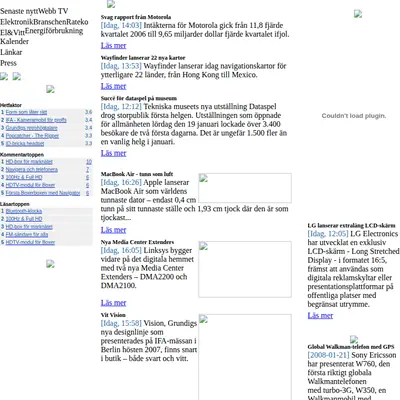Click the second small broken icon below Press
This screenshot has height=400, width=400.
click(x=17, y=76)
